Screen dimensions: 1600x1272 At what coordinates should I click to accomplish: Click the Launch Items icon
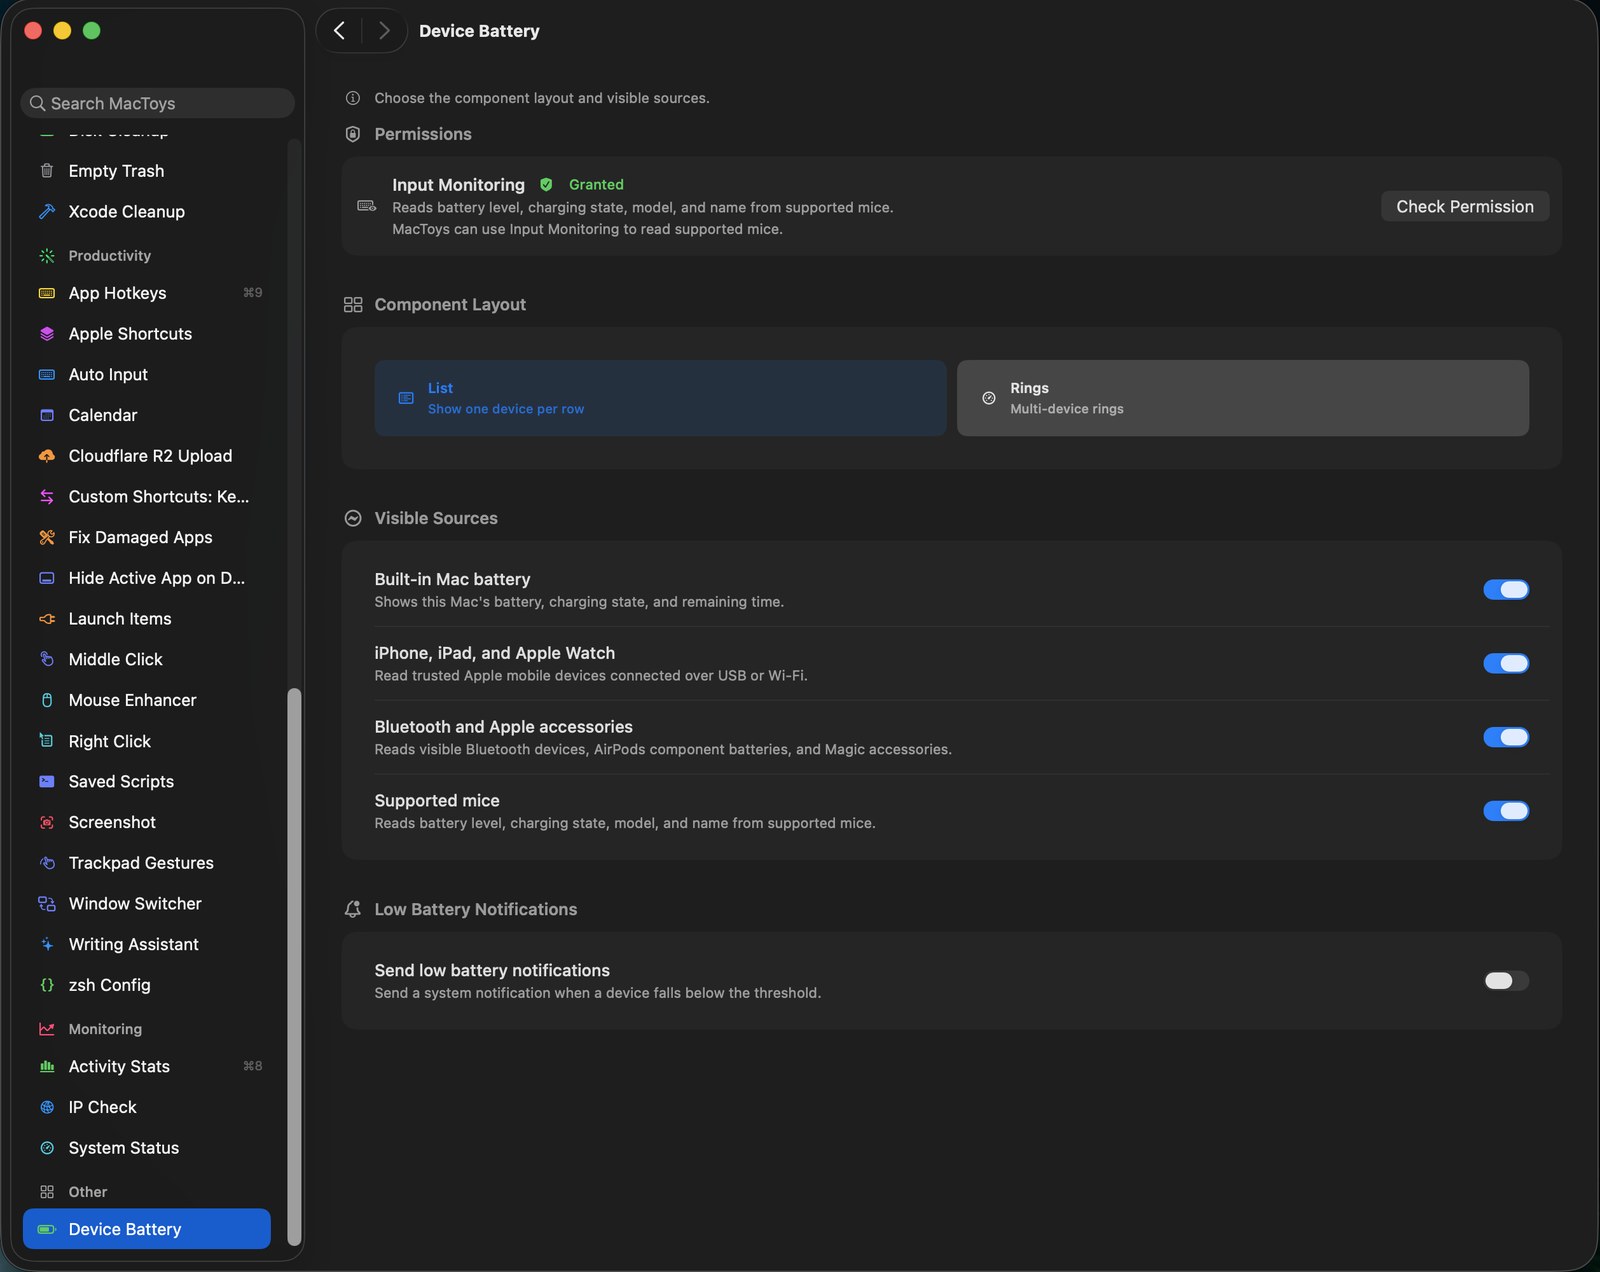click(x=47, y=619)
